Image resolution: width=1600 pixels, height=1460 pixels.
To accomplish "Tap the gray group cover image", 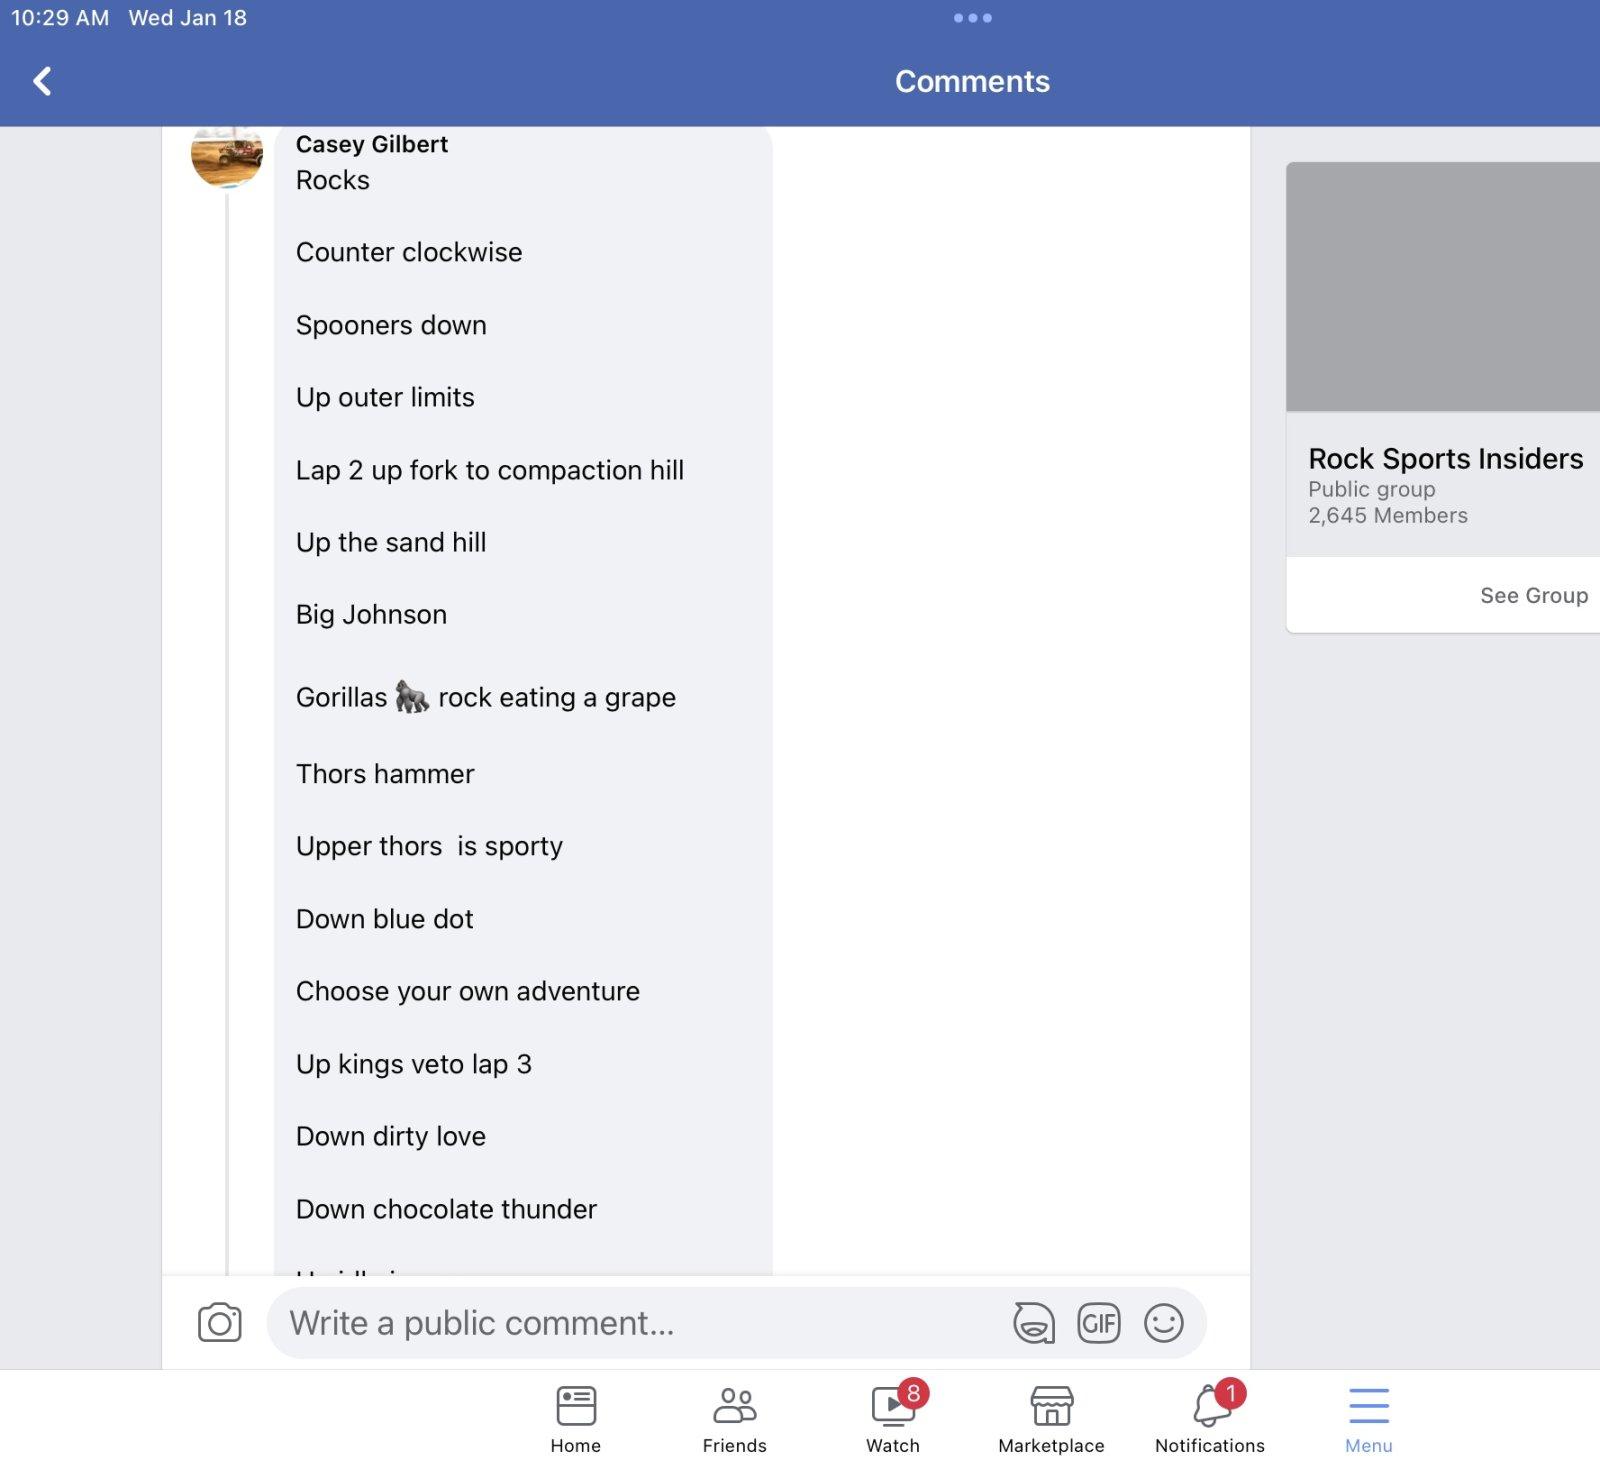I will tap(1442, 286).
